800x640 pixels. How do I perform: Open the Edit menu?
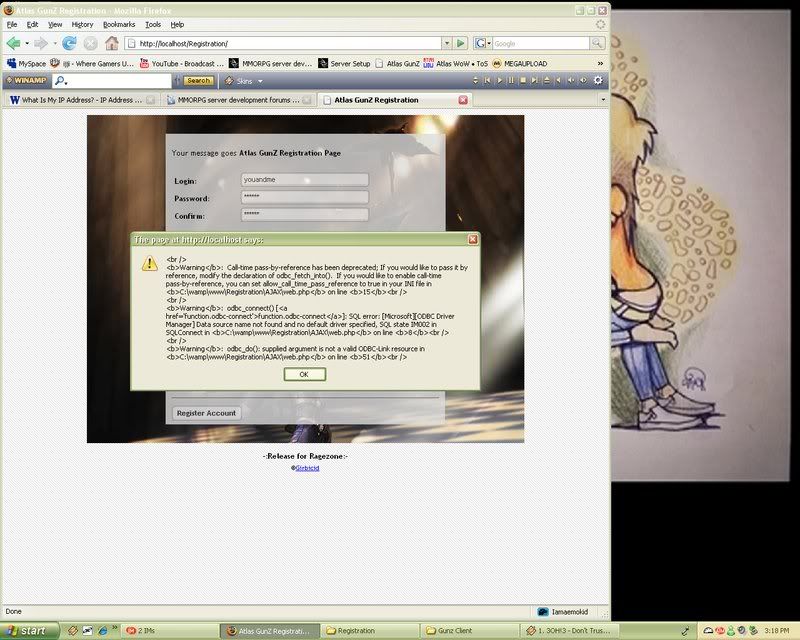(32, 24)
